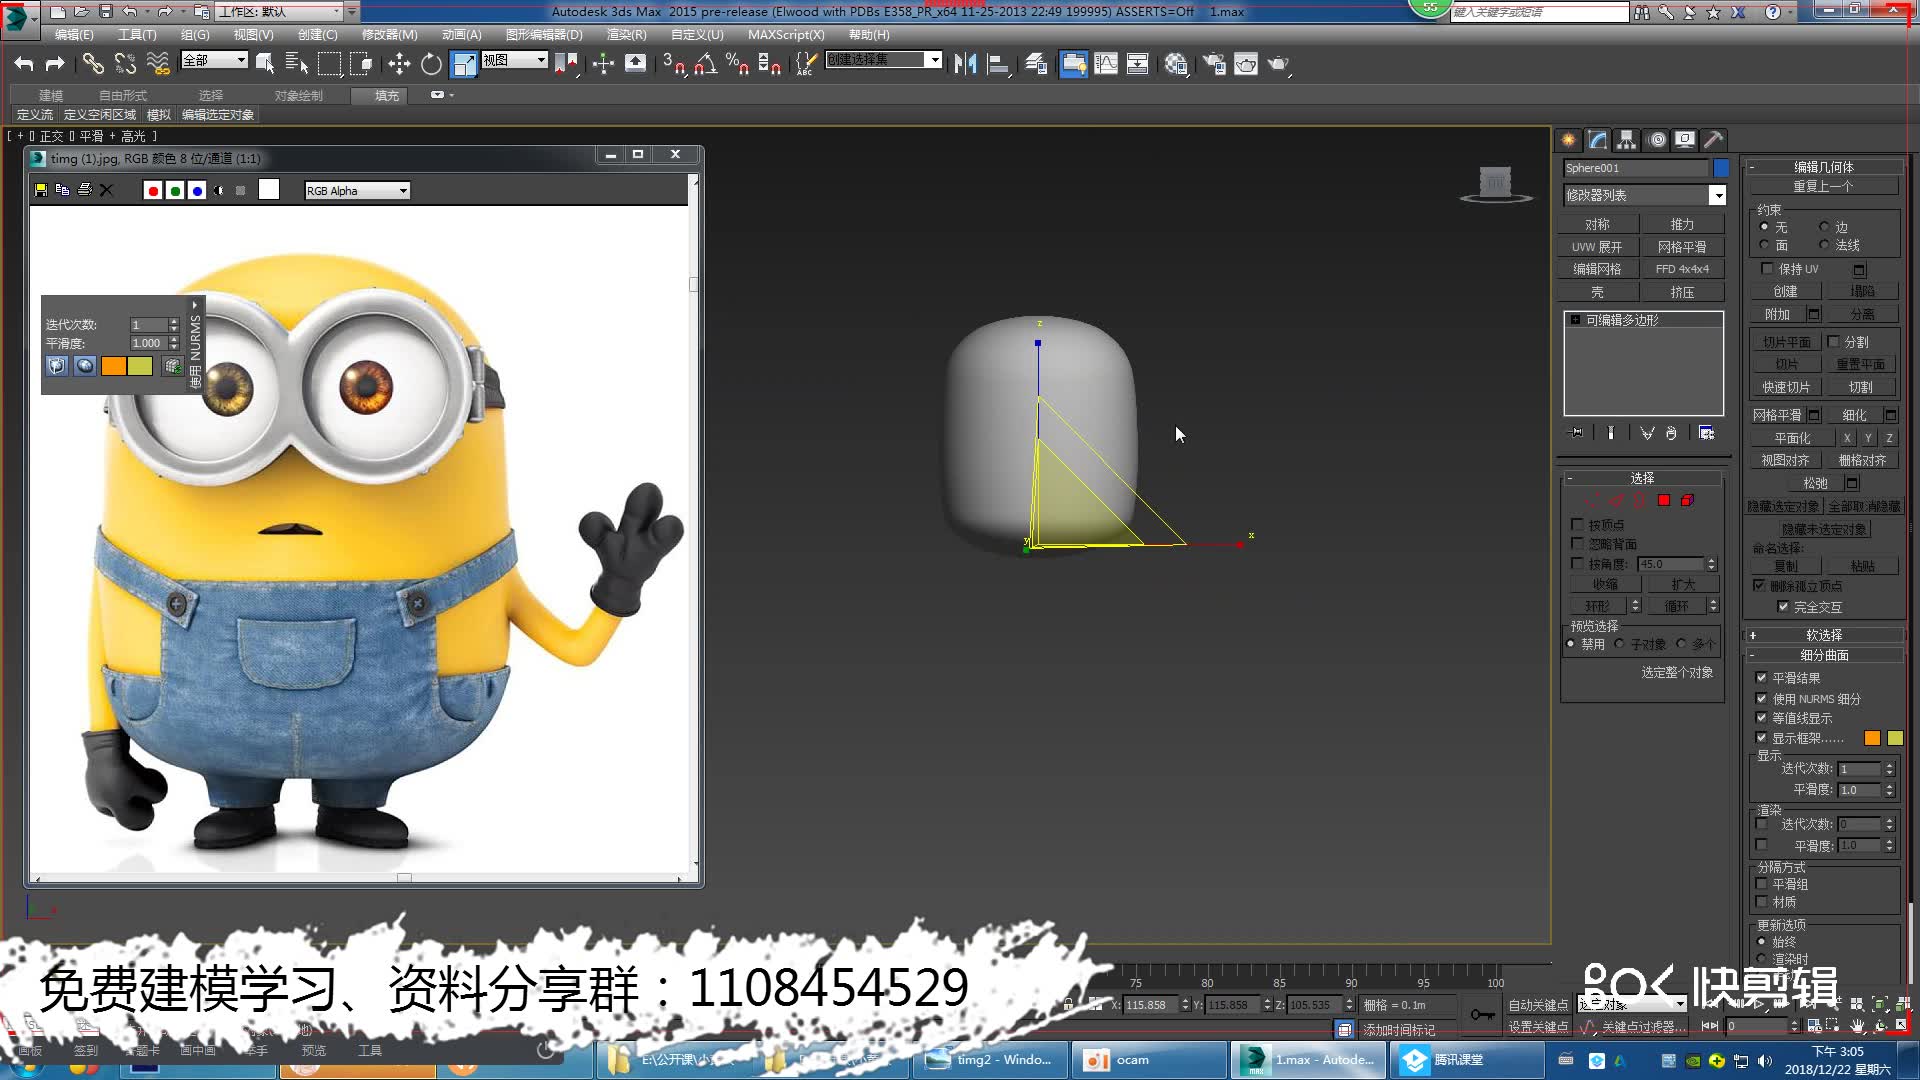Switch to the 对象绘制 ribbon tab
1920x1080 pixels.
[x=299, y=95]
